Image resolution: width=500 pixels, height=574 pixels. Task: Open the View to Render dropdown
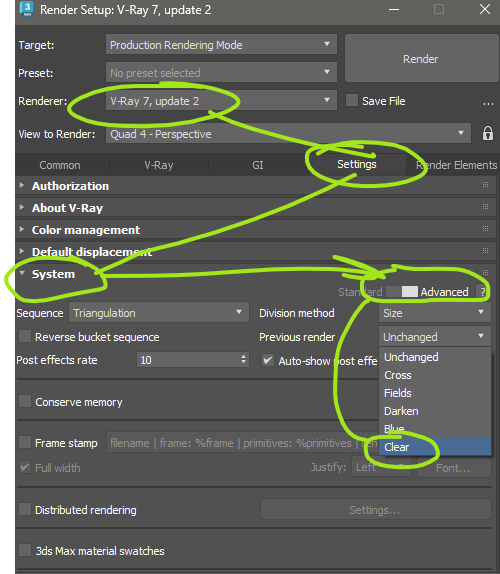288,133
